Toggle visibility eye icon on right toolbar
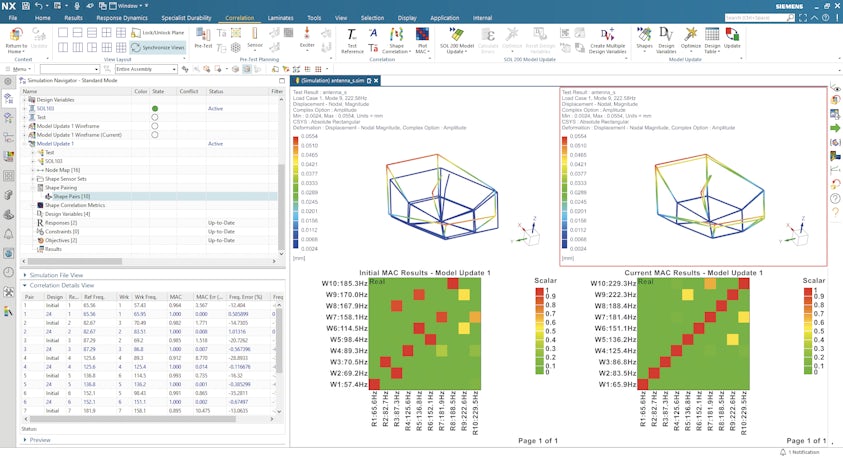The height and width of the screenshot is (457, 843). [x=835, y=87]
